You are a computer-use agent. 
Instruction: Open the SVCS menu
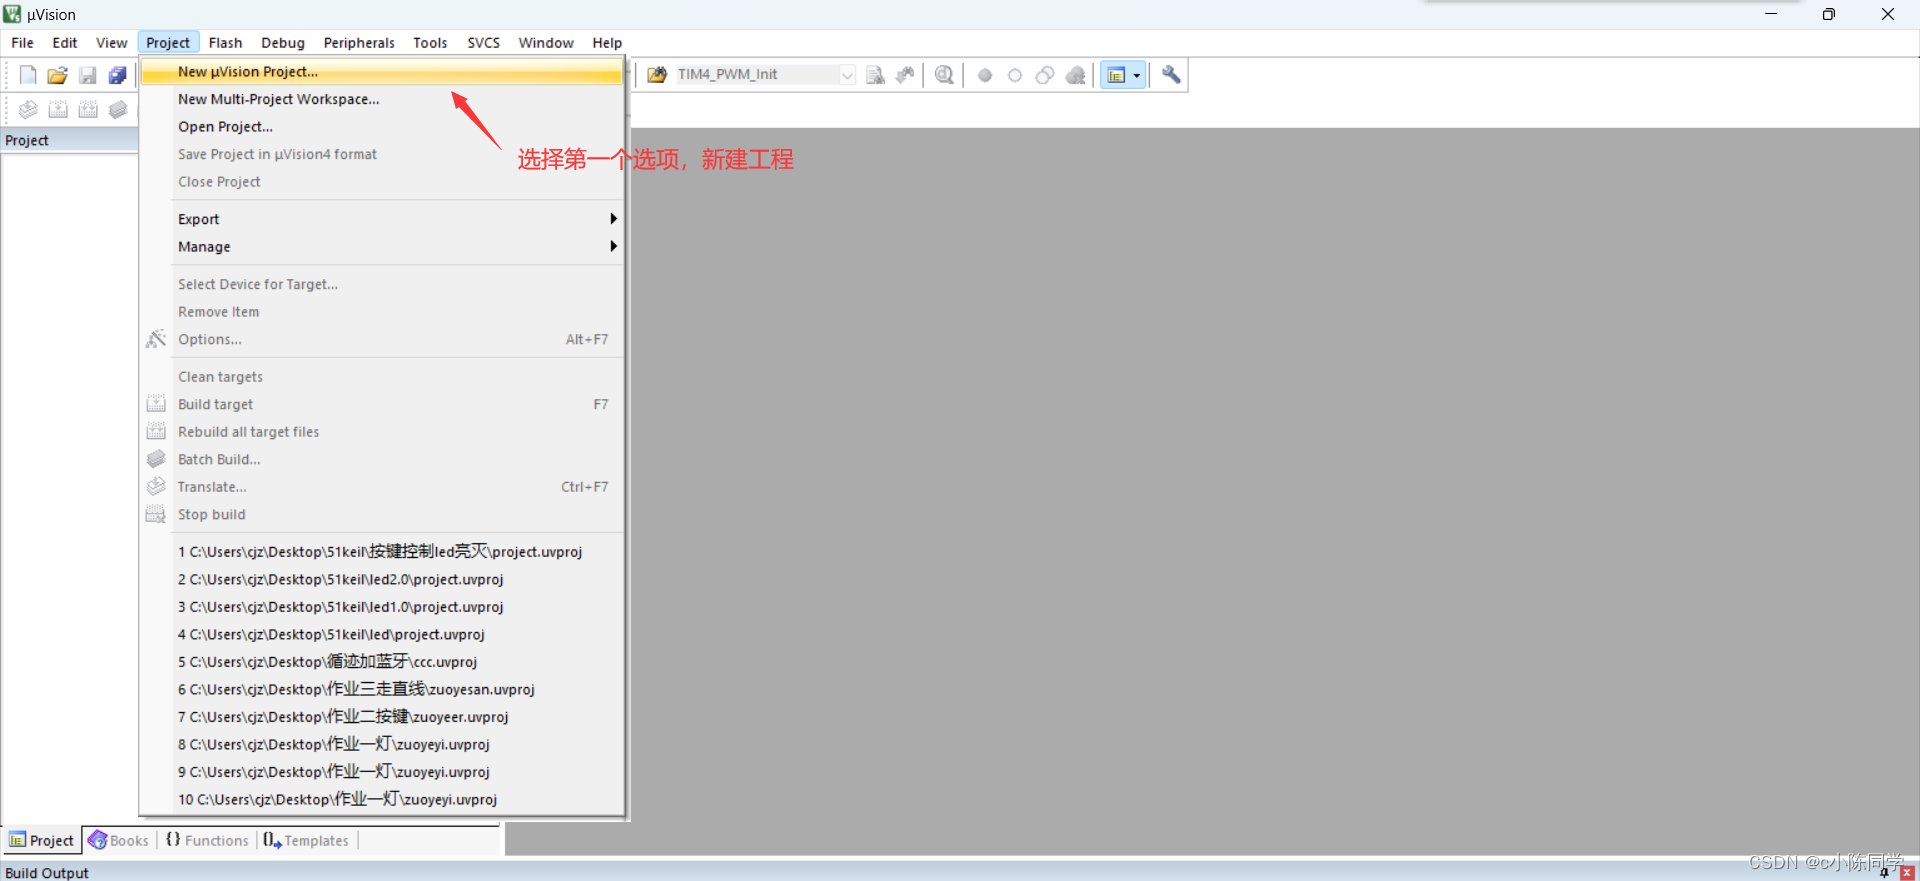pos(483,43)
